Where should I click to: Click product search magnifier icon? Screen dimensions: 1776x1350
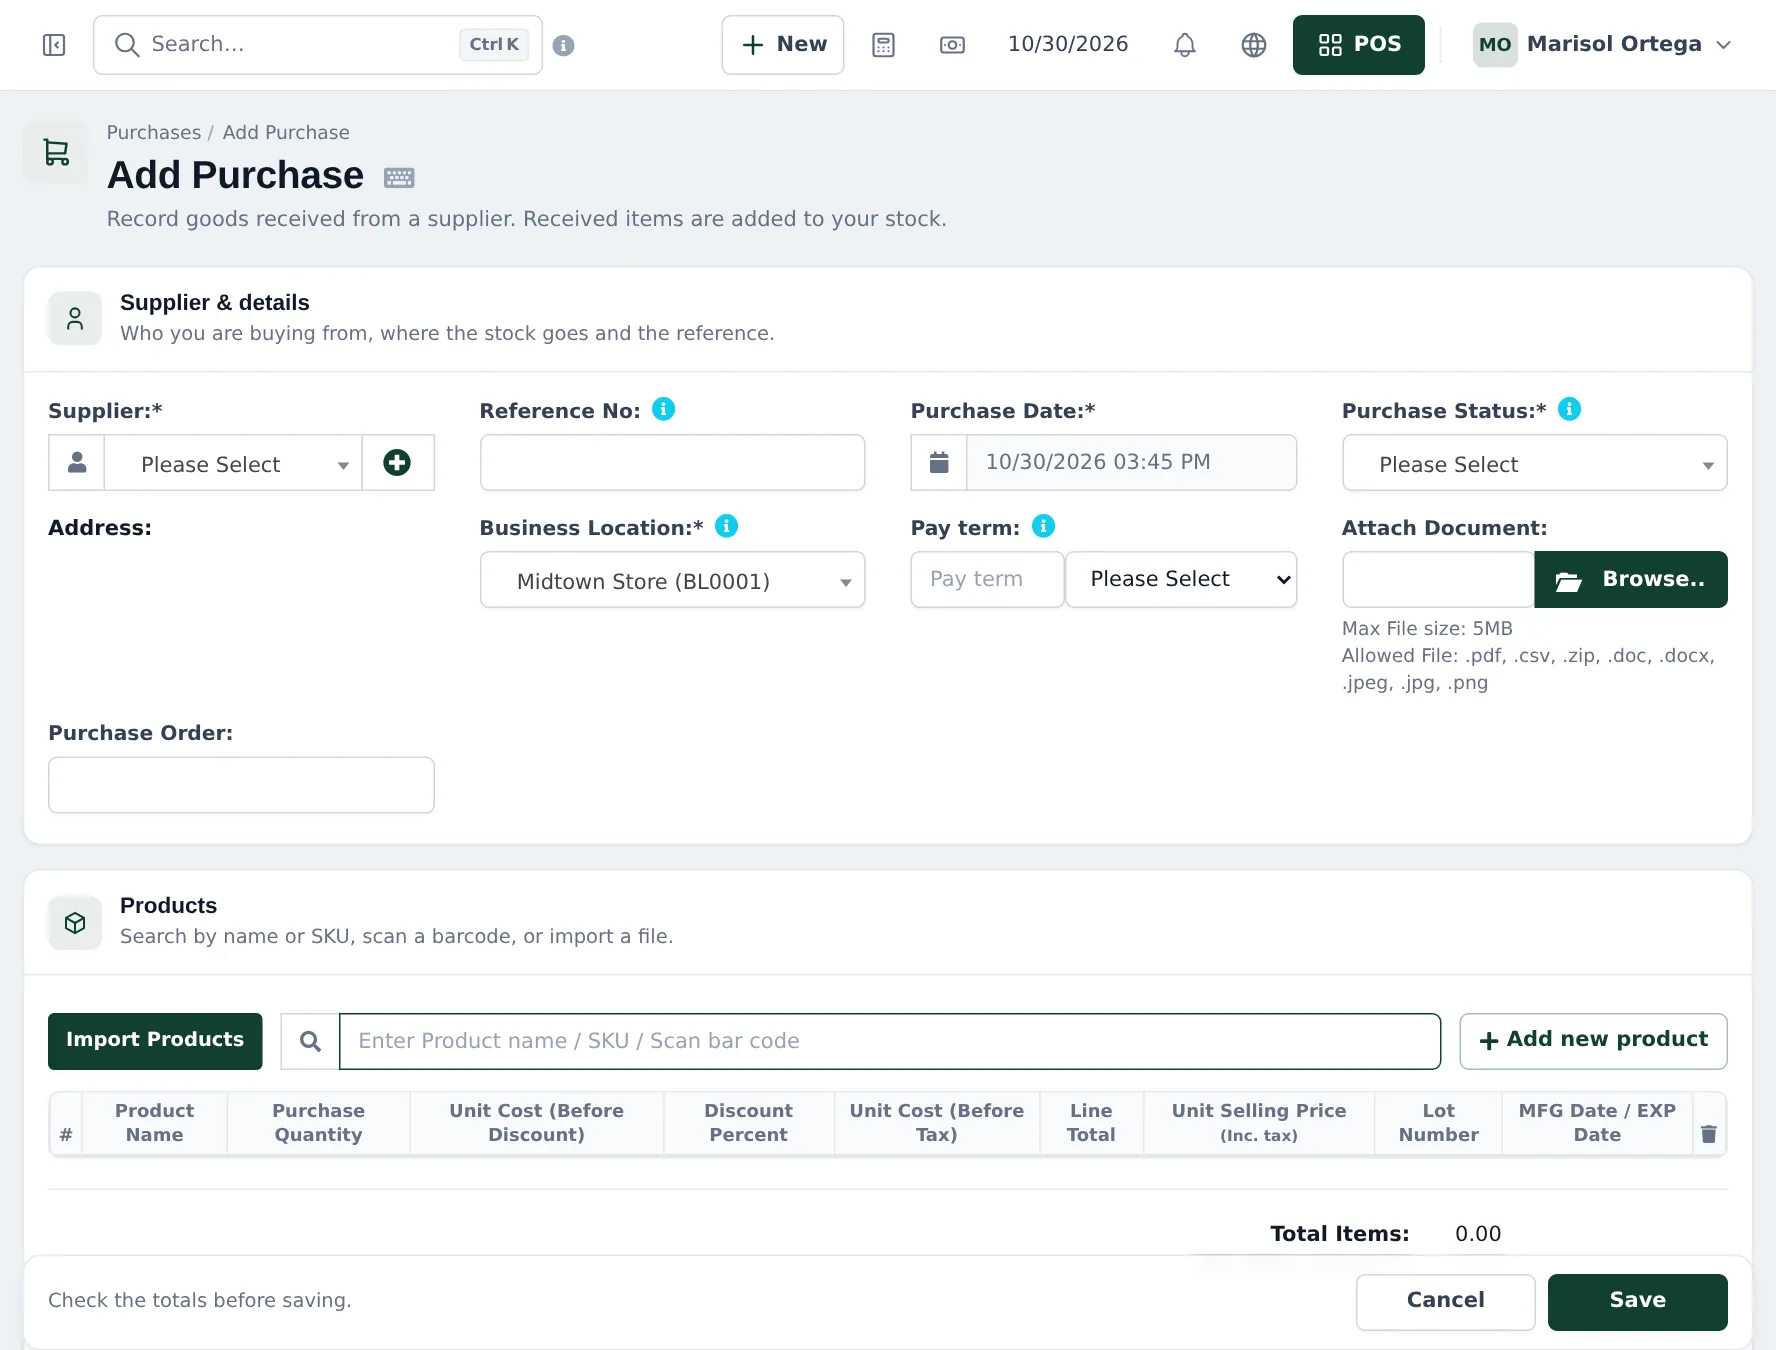click(310, 1041)
